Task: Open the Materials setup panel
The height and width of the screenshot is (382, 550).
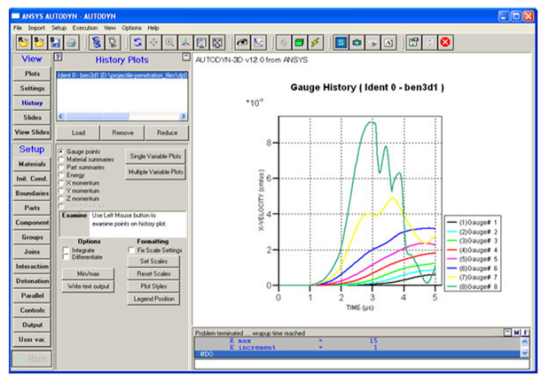Action: click(32, 164)
